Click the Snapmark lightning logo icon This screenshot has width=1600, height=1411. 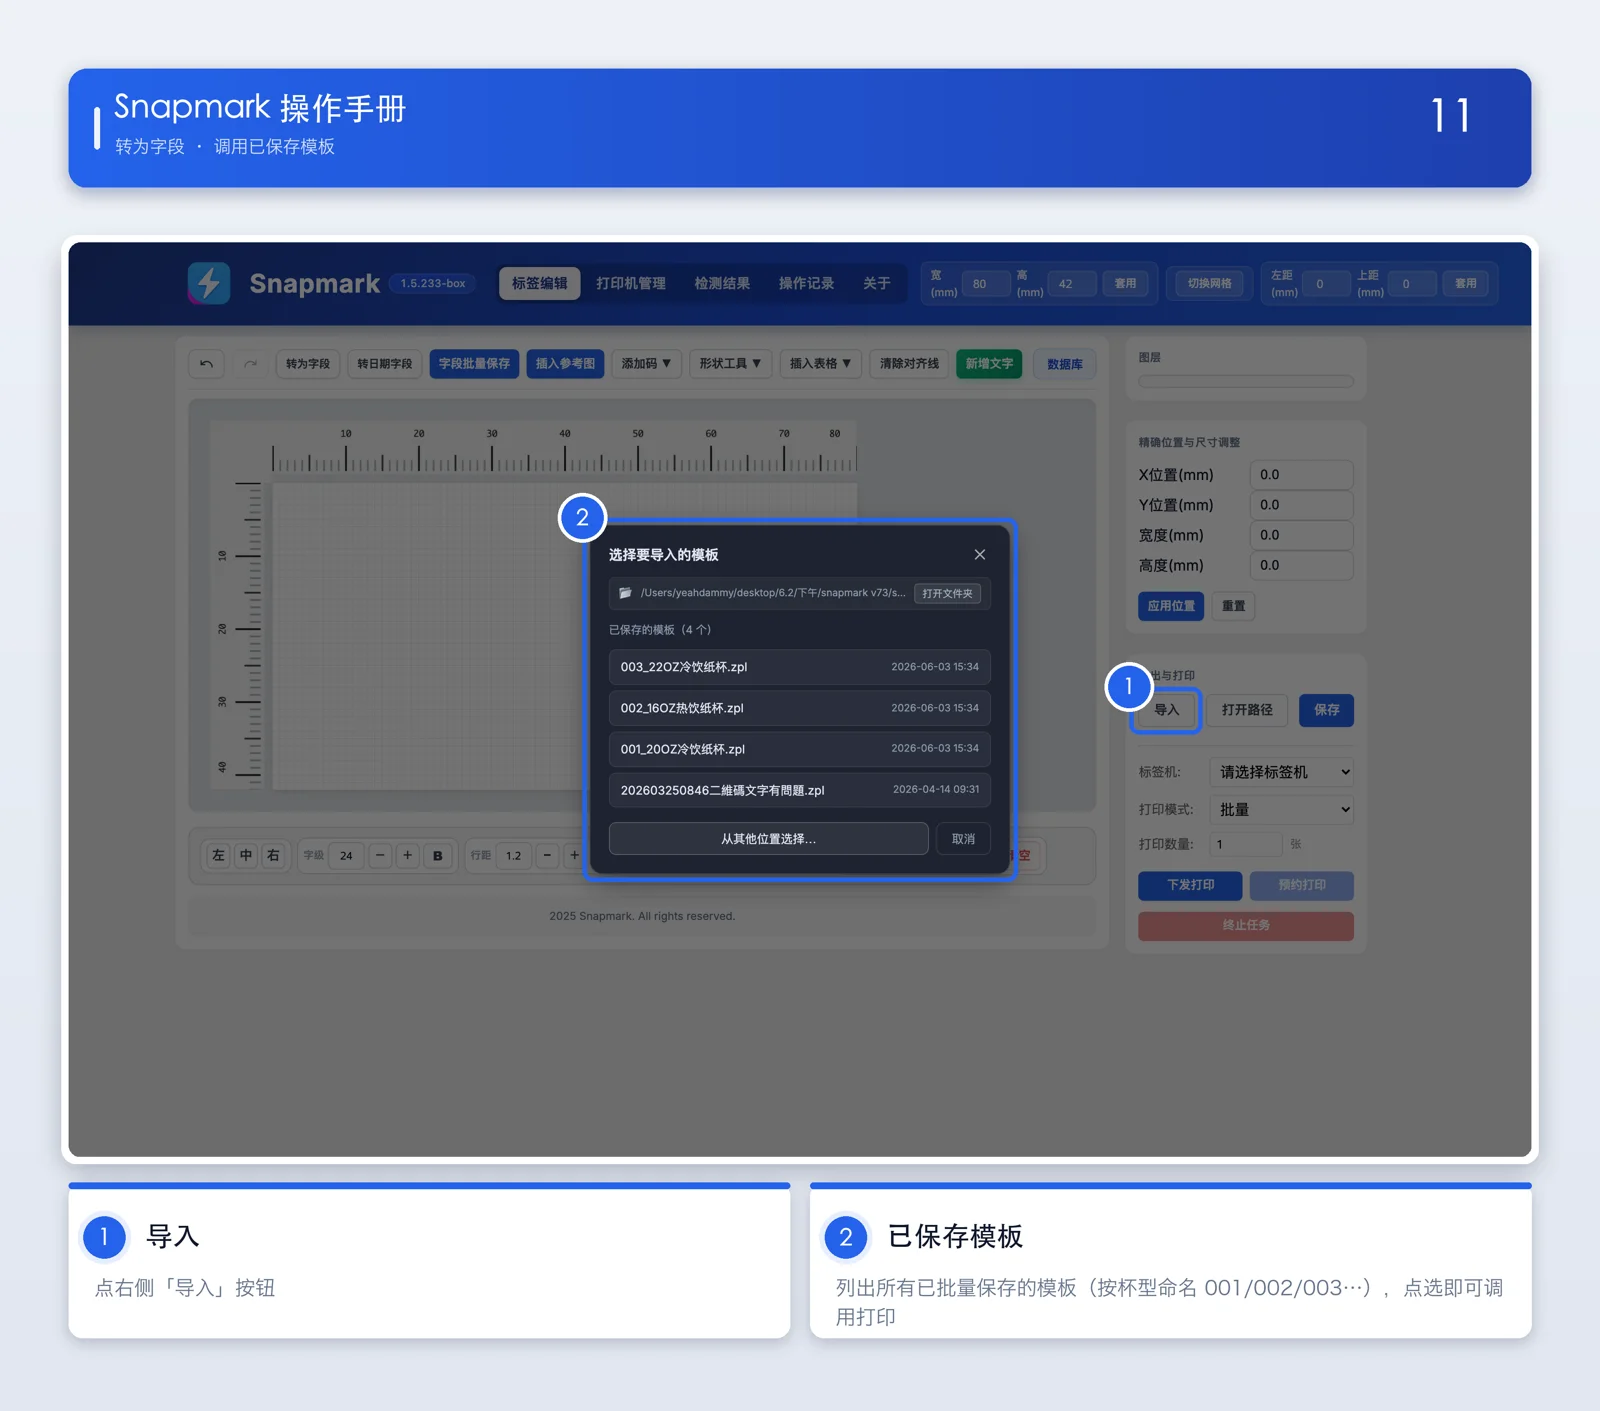pyautogui.click(x=209, y=283)
